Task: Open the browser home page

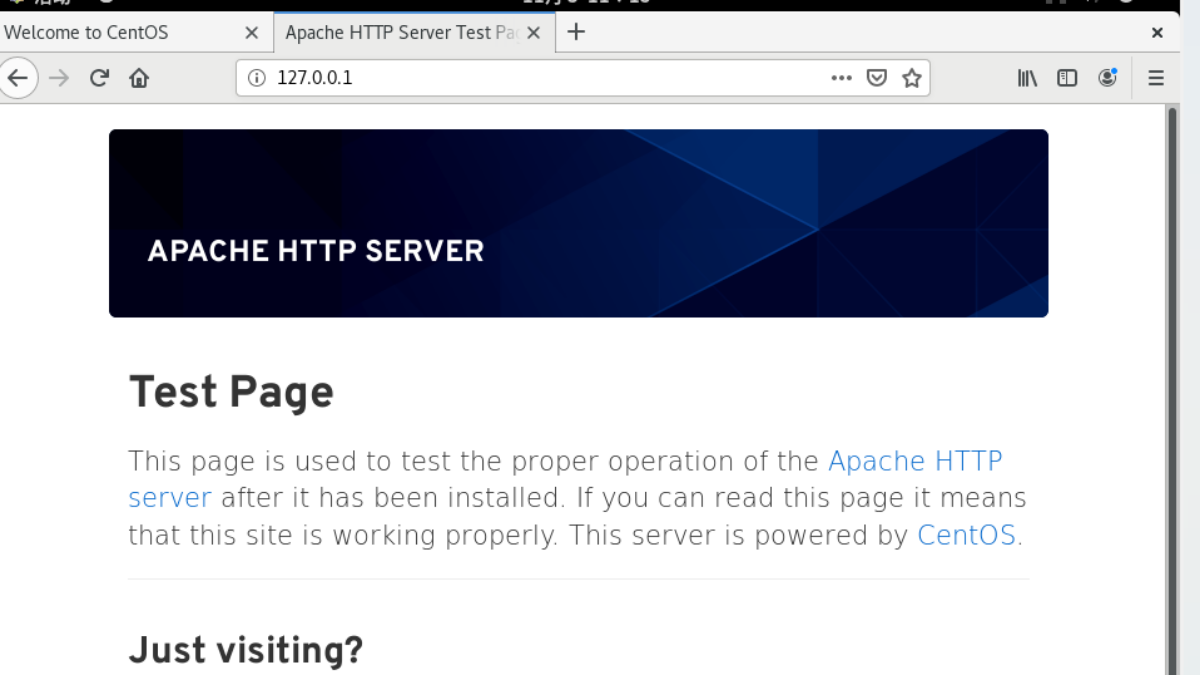Action: pos(139,78)
